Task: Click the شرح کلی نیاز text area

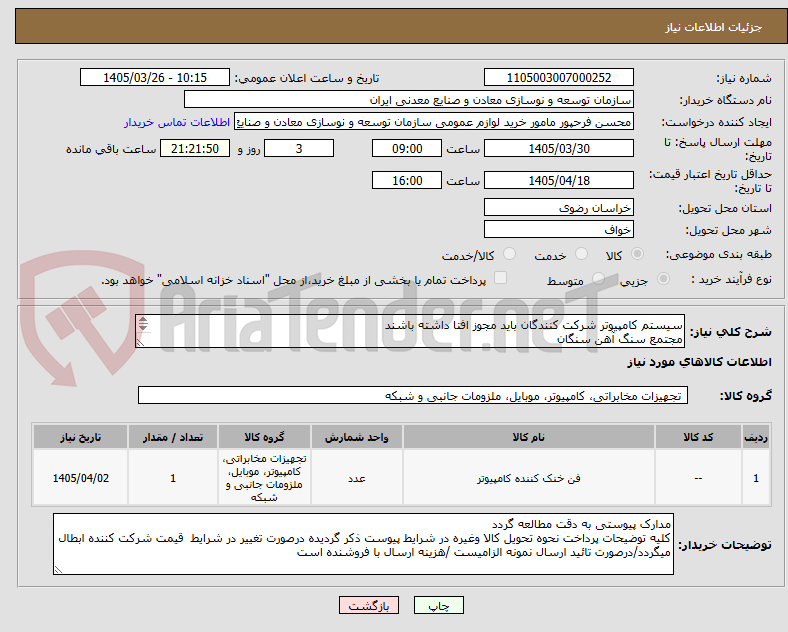Action: 410,332
